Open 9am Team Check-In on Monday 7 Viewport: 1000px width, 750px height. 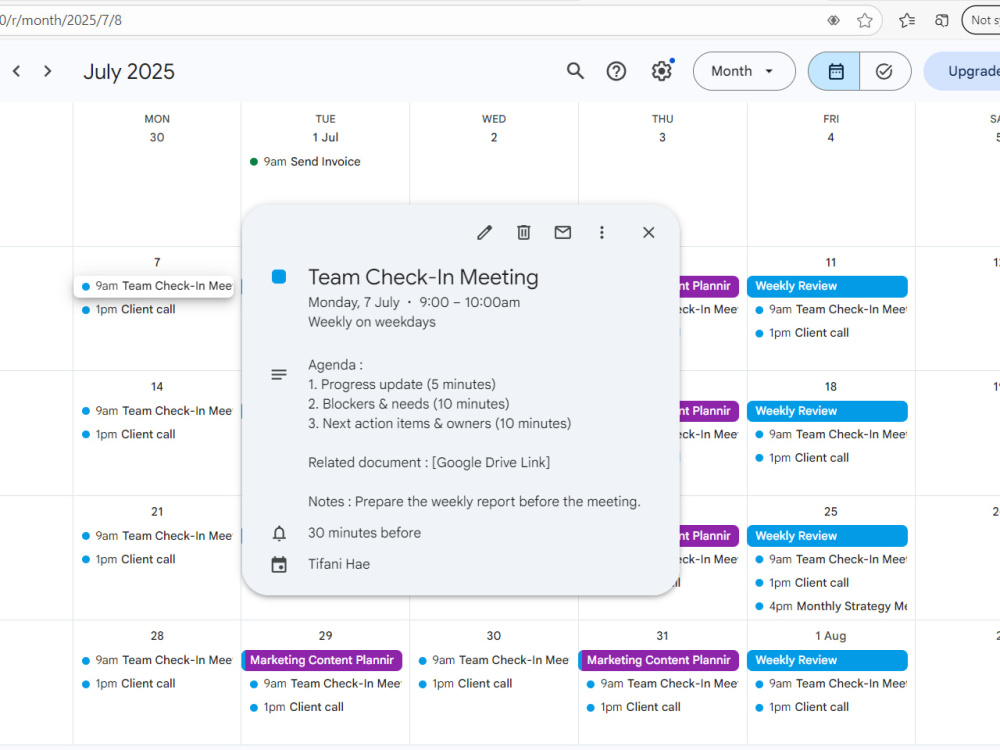(x=154, y=286)
